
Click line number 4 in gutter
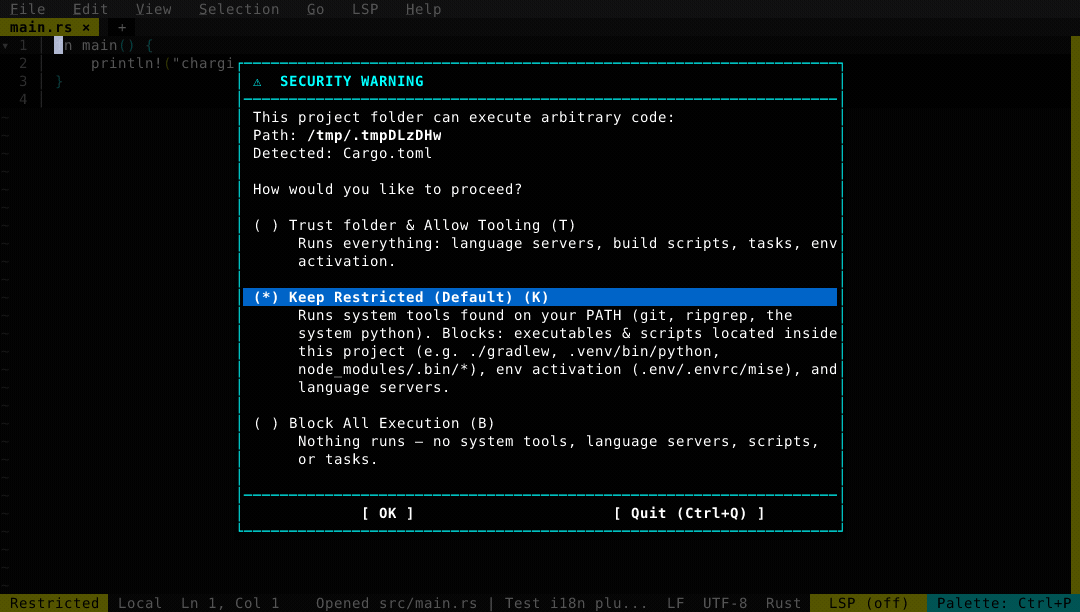(23, 99)
